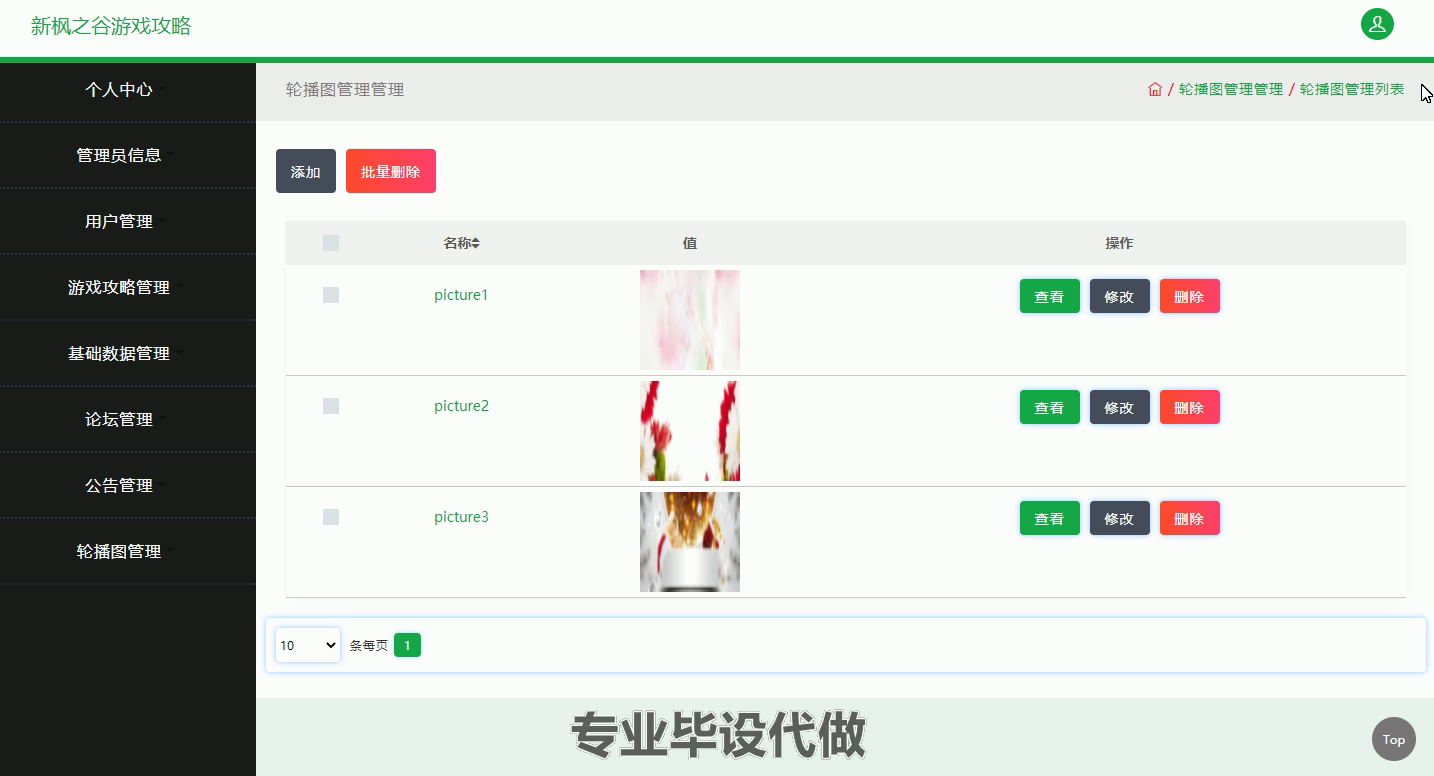The height and width of the screenshot is (776, 1434).
Task: Select the picture2 row checkbox
Action: 331,406
